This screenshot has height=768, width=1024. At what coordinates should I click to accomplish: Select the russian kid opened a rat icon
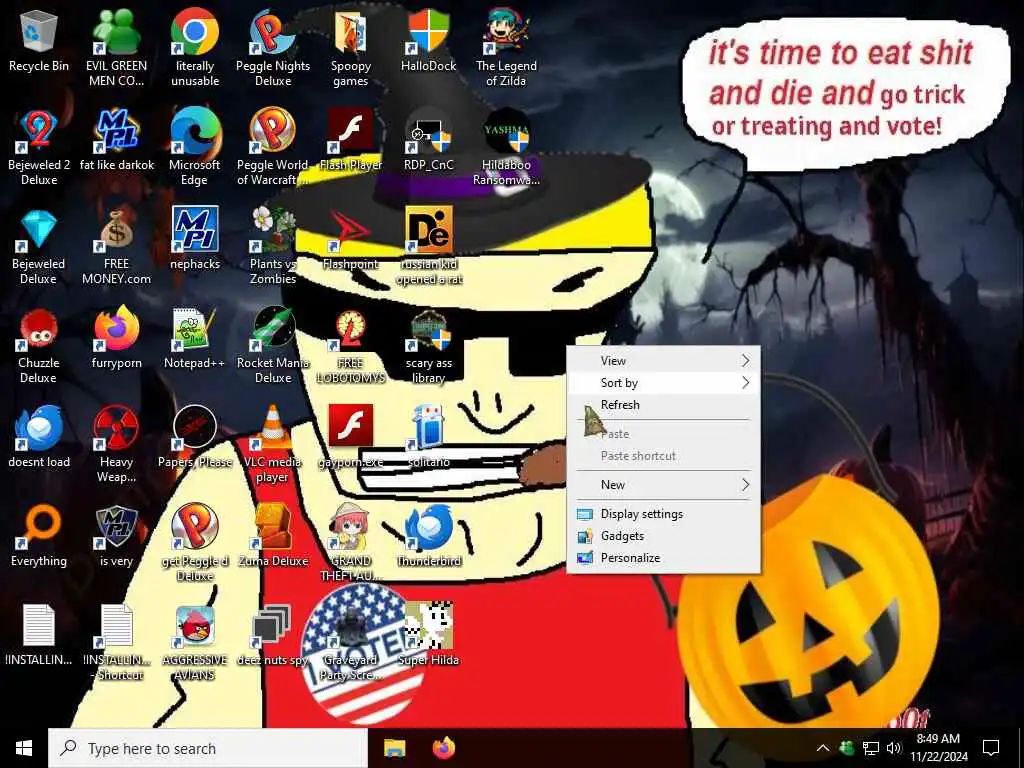click(x=428, y=246)
